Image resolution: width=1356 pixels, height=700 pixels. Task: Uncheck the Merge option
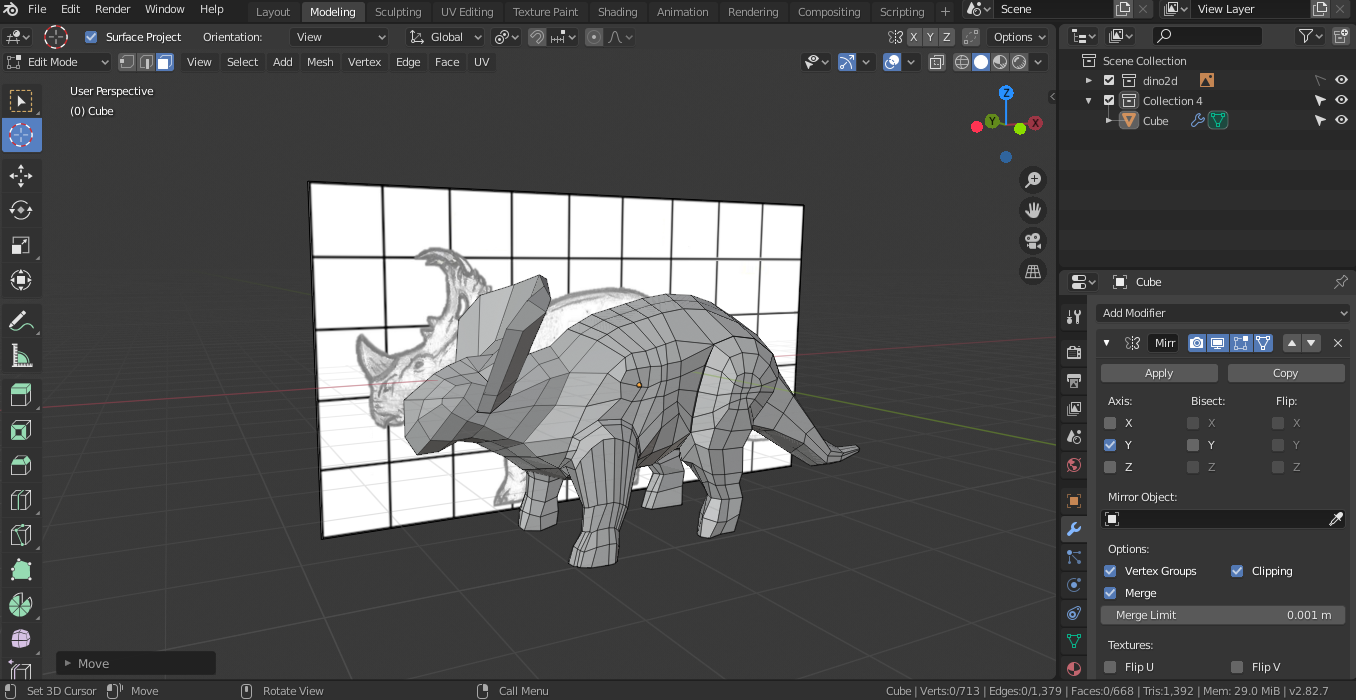tap(1110, 593)
